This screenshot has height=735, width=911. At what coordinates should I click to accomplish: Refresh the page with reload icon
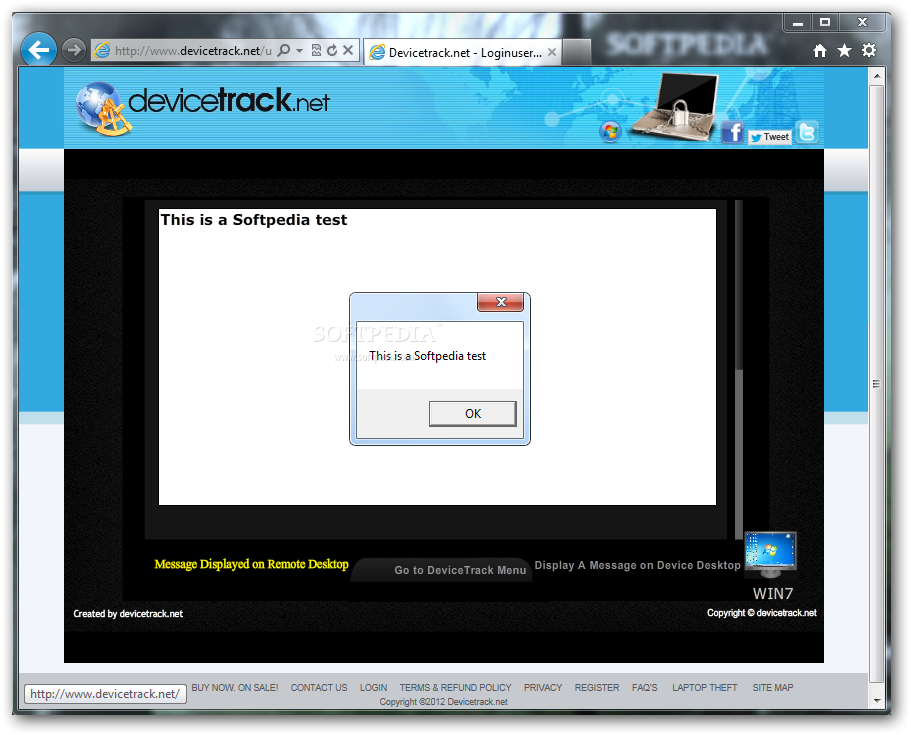coord(332,50)
